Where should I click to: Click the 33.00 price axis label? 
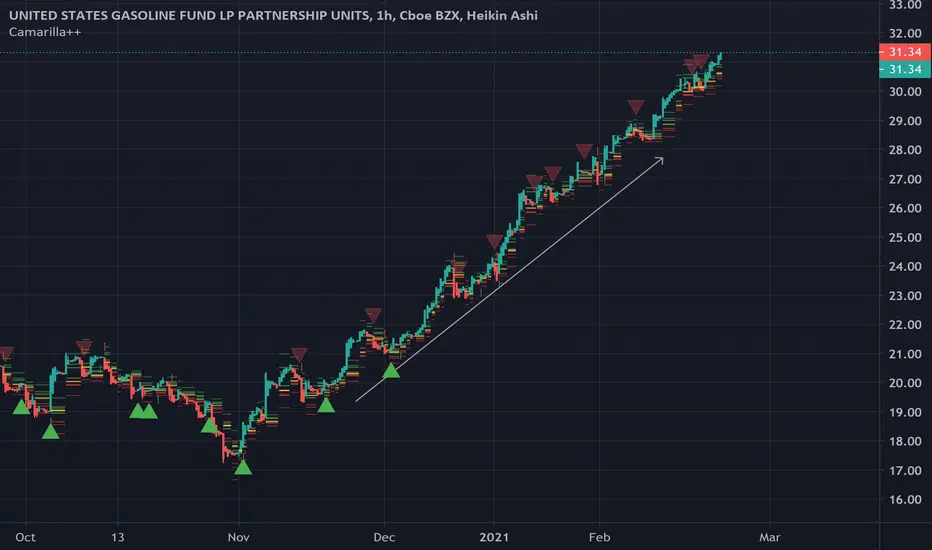905,5
